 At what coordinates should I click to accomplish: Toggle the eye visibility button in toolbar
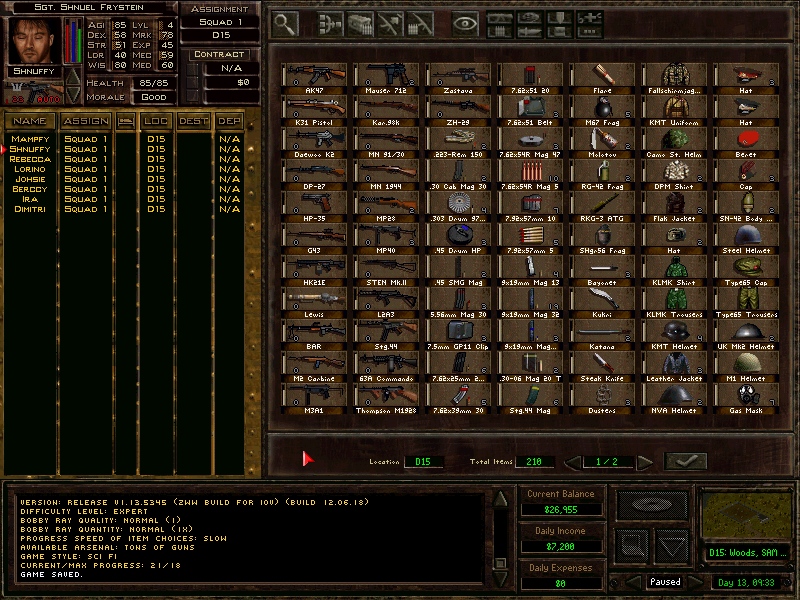[465, 24]
